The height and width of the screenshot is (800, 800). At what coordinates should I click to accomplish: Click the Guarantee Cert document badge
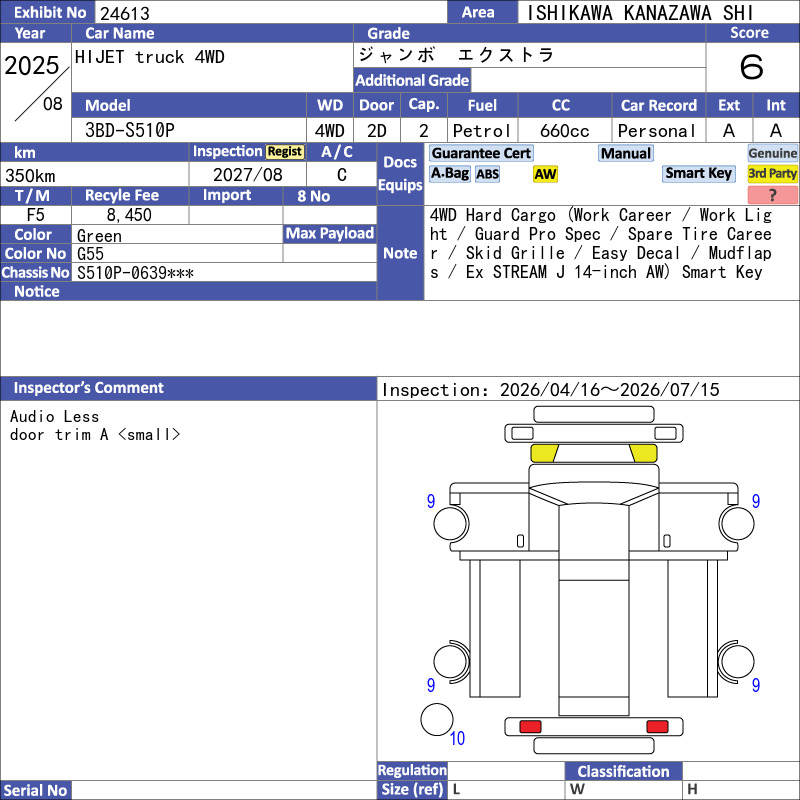pos(481,154)
